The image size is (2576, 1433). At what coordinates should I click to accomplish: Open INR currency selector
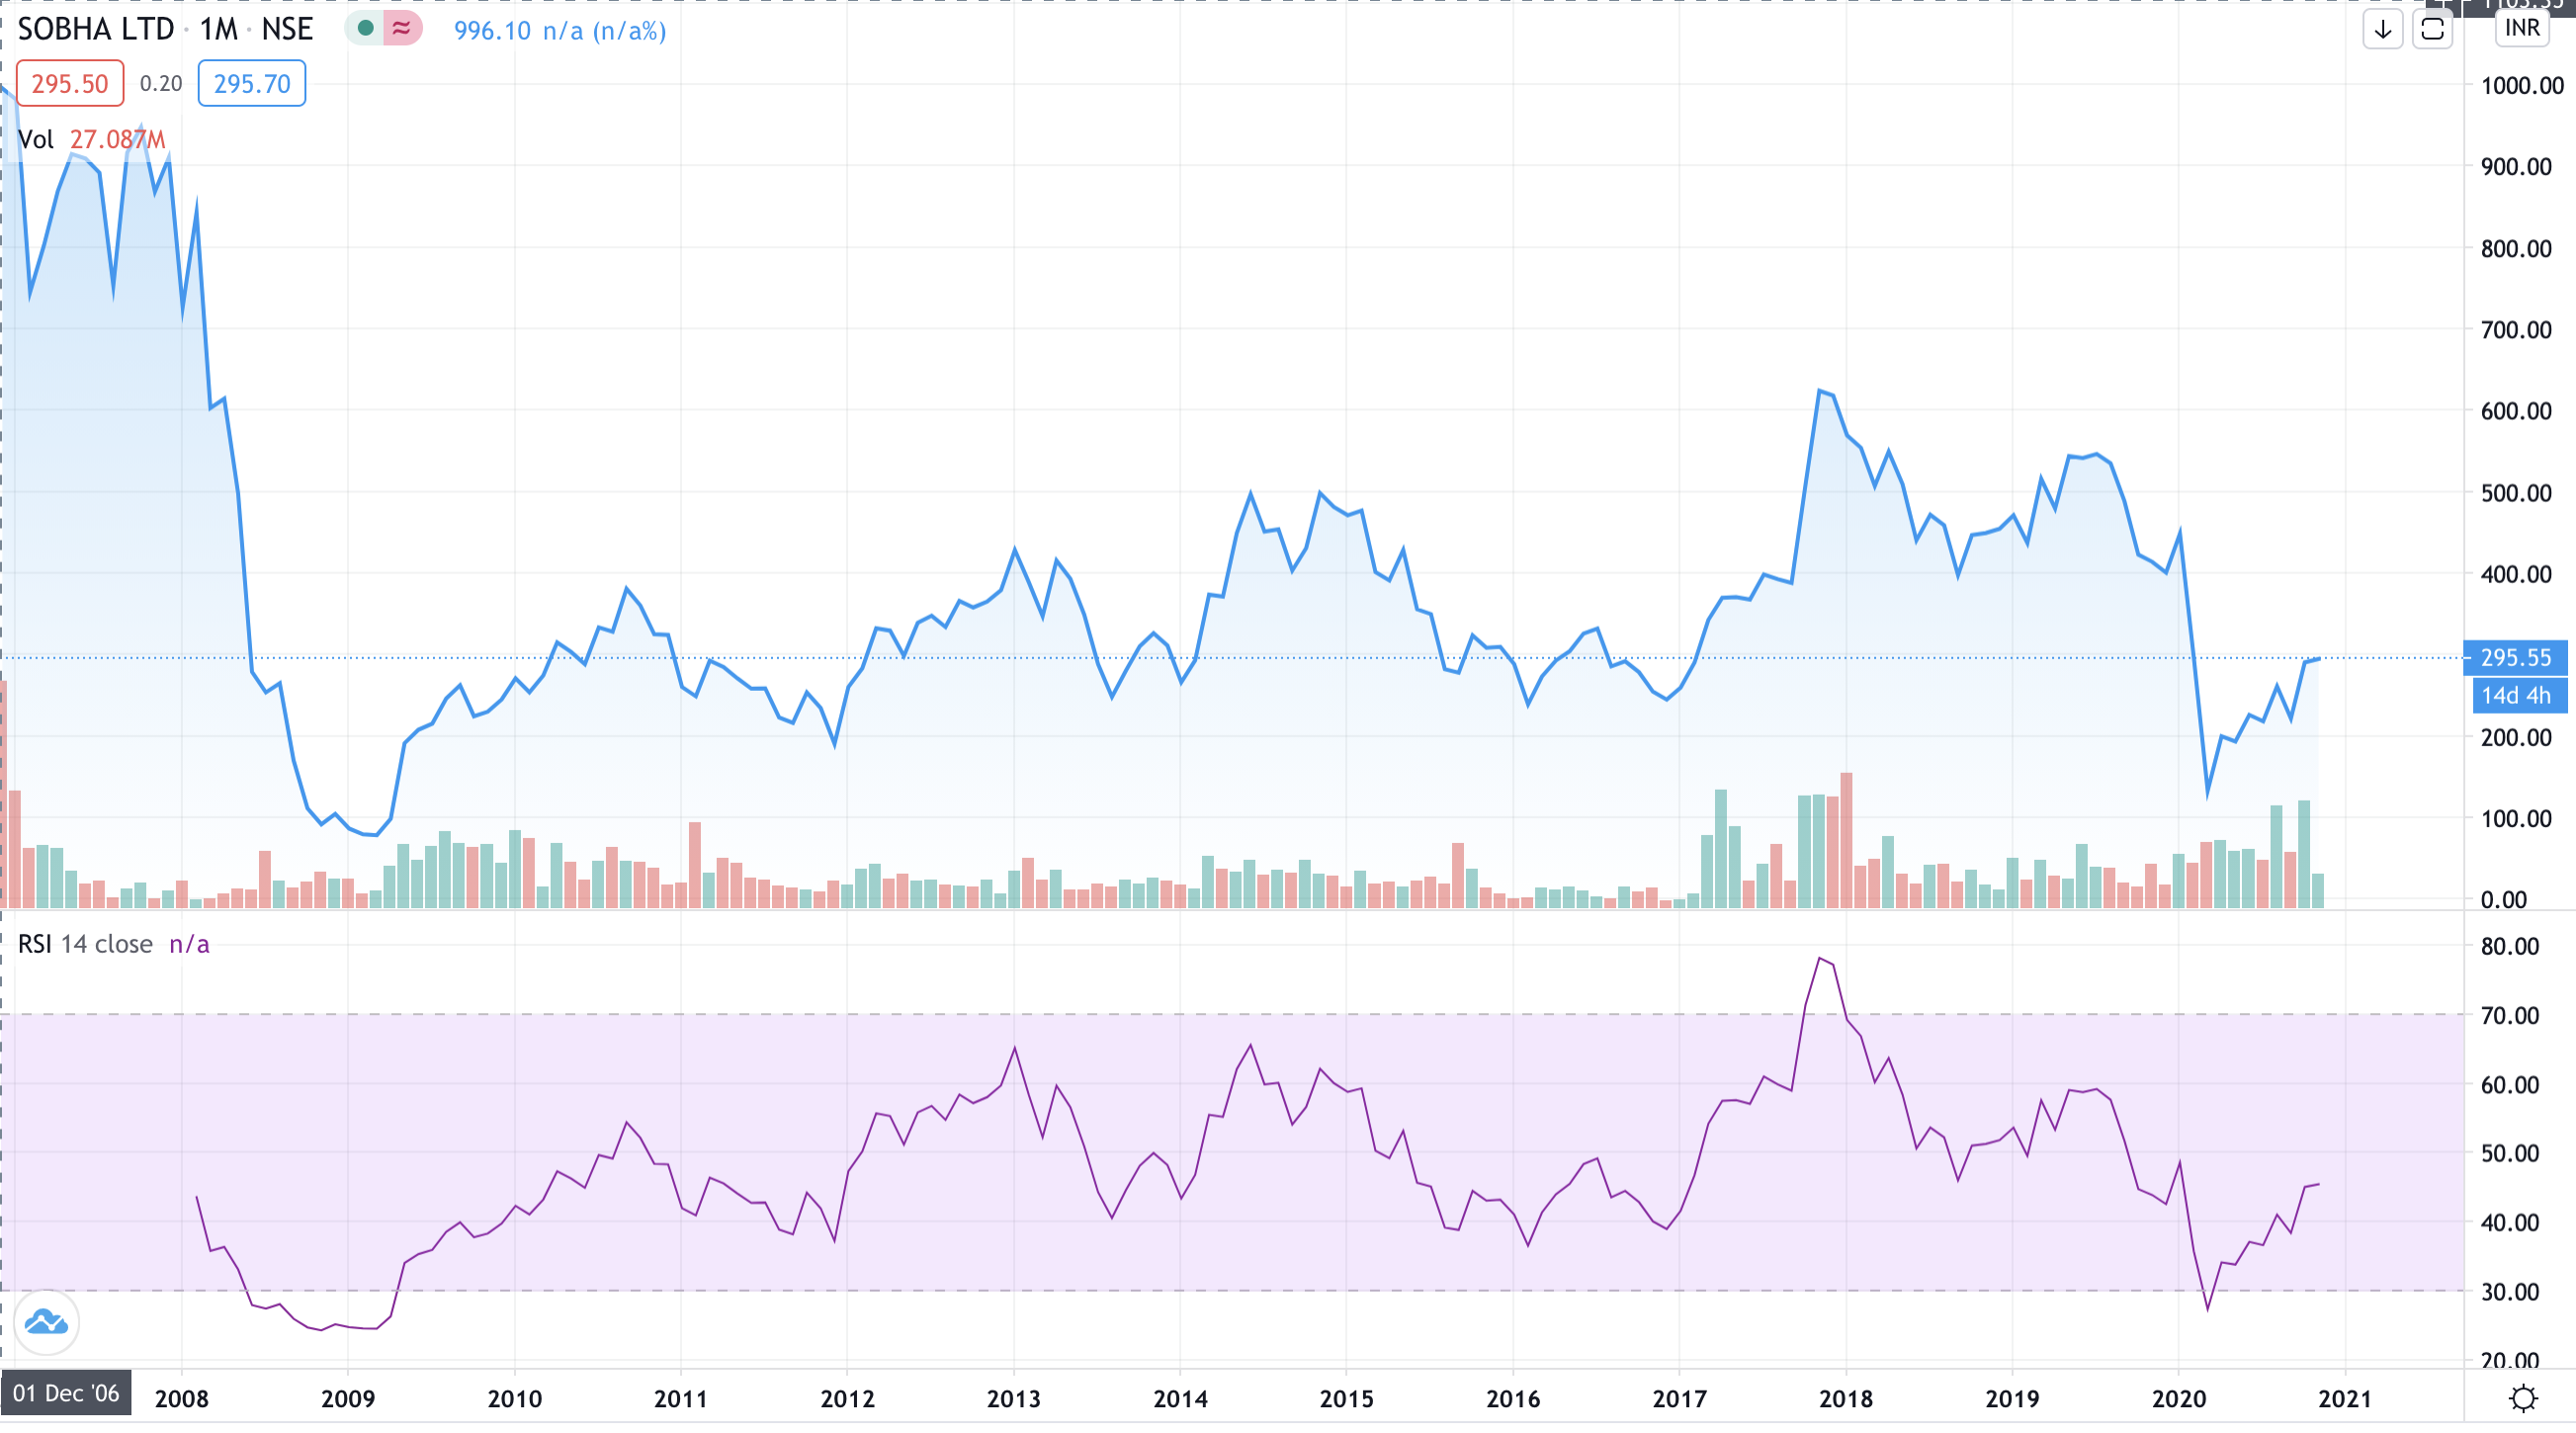point(2521,28)
